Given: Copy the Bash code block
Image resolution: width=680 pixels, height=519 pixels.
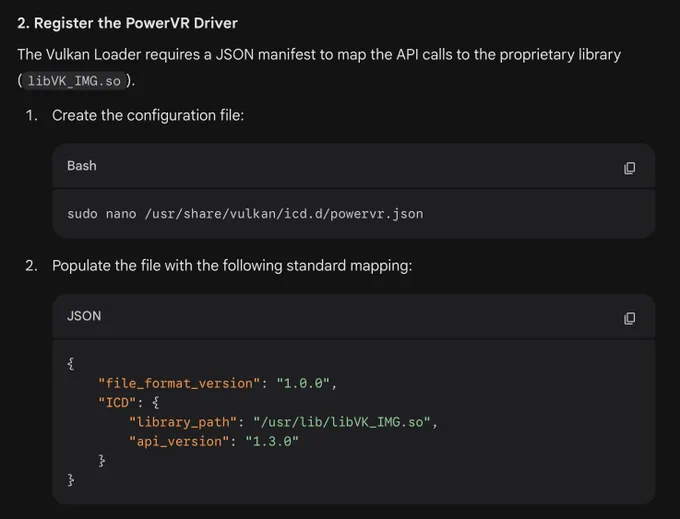Looking at the screenshot, I should pos(629,168).
